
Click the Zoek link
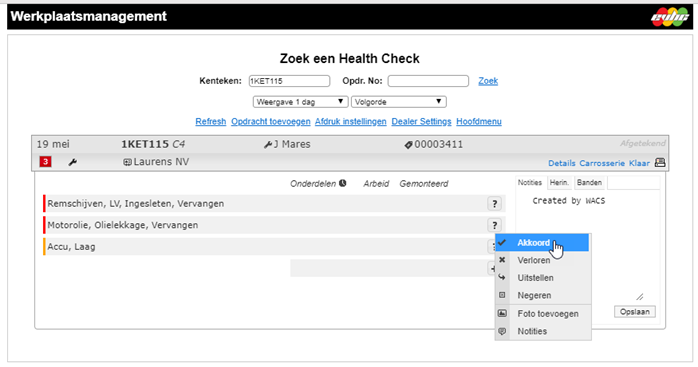coord(488,81)
